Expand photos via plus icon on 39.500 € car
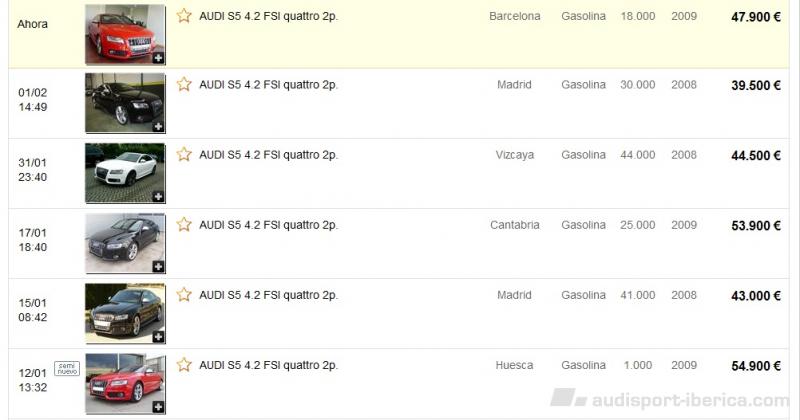The height and width of the screenshot is (420, 800). 158,126
